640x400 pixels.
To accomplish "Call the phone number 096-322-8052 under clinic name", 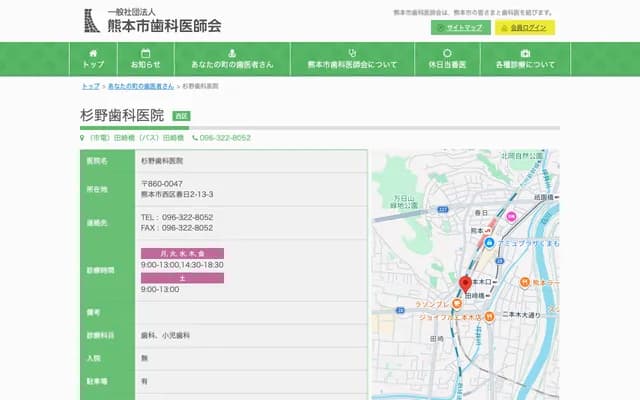I will (x=224, y=137).
